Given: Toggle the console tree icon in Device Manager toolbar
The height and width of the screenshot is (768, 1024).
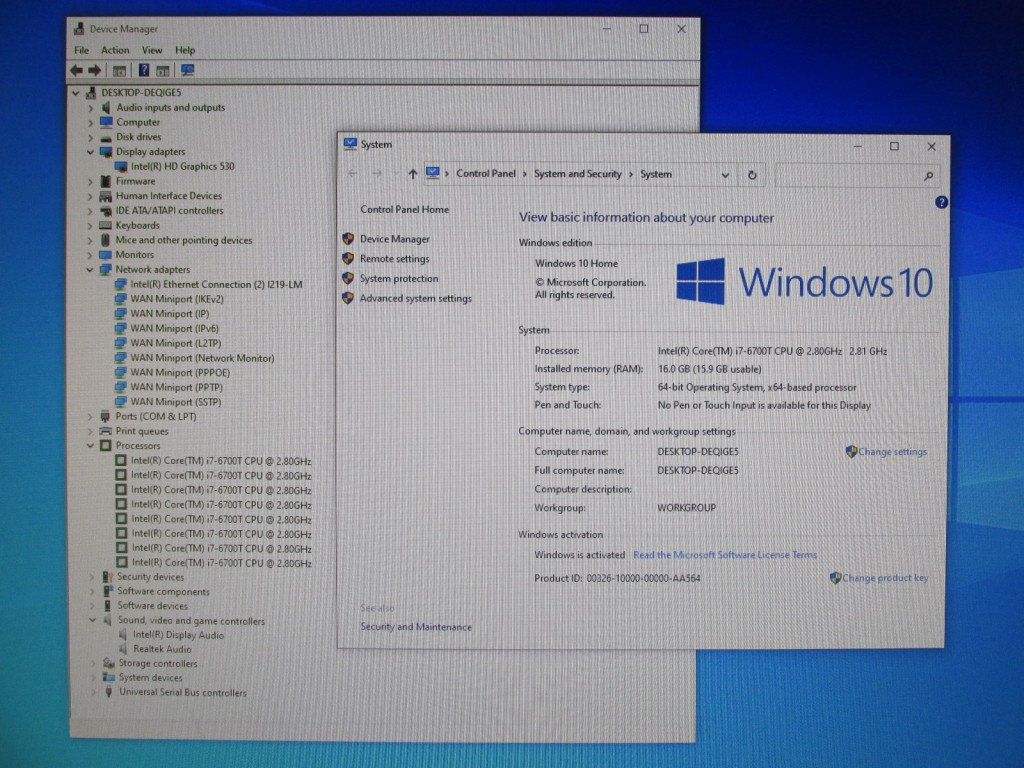Looking at the screenshot, I should point(119,71).
